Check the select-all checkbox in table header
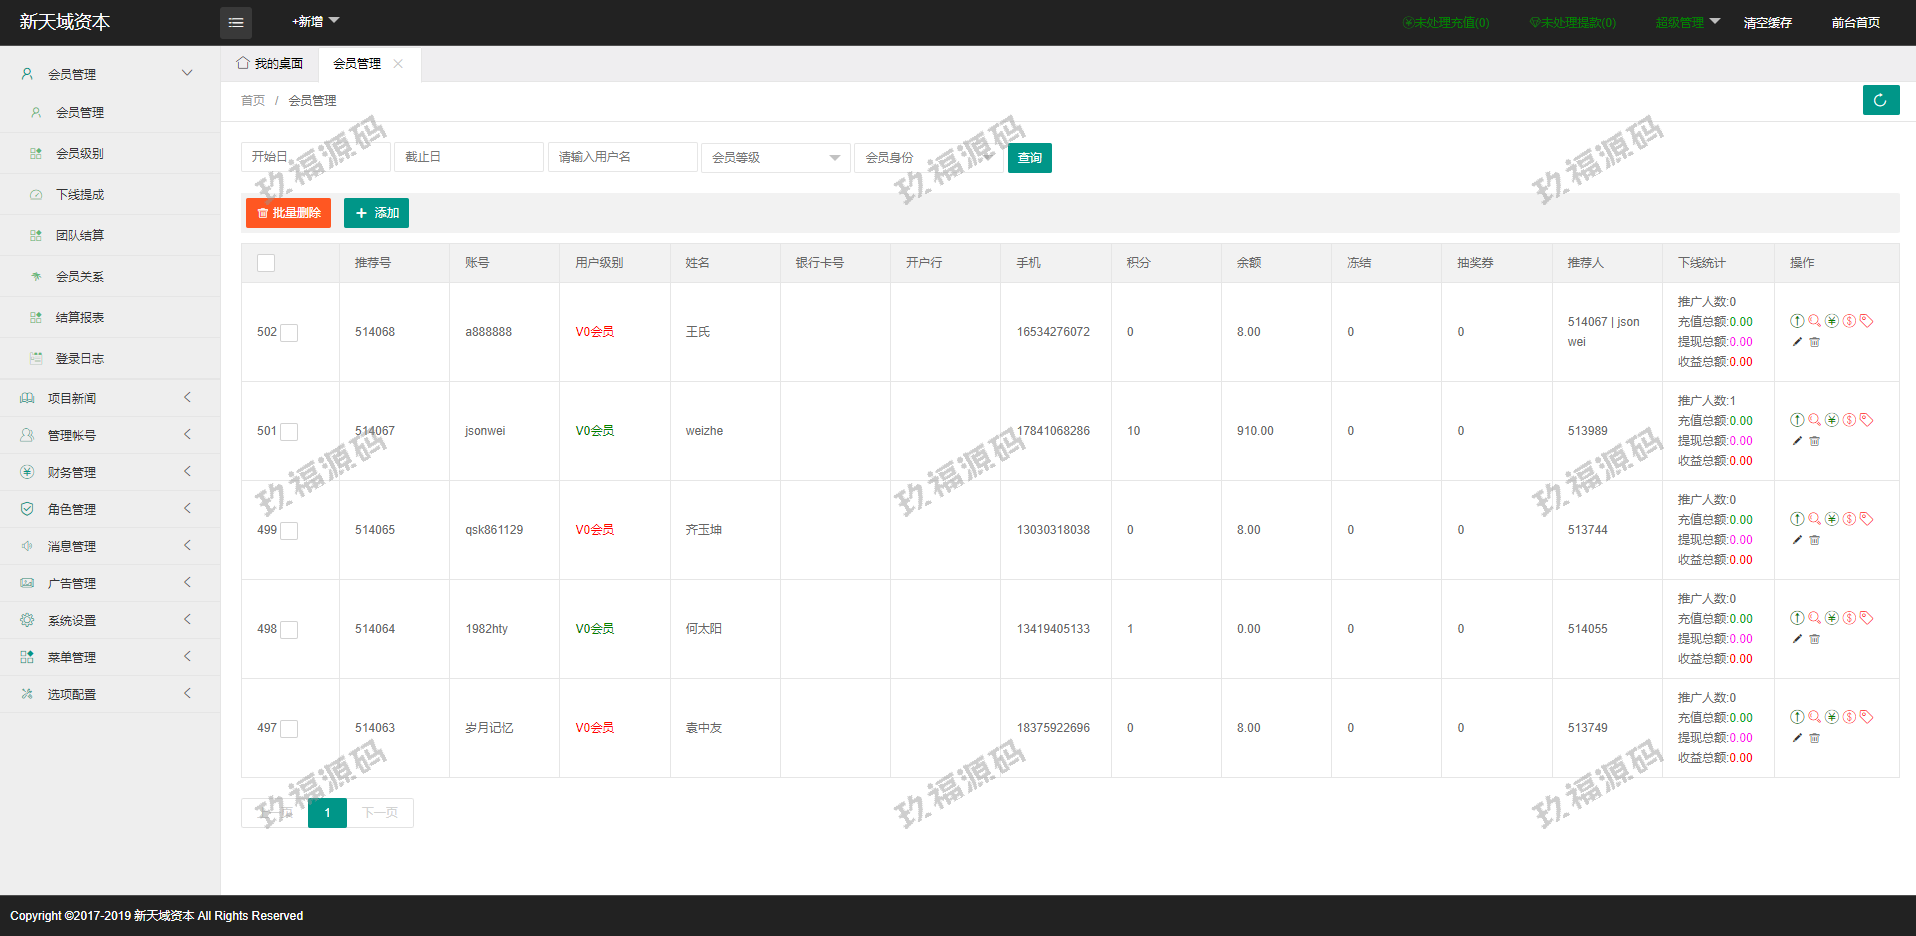The height and width of the screenshot is (936, 1916). pyautogui.click(x=266, y=263)
